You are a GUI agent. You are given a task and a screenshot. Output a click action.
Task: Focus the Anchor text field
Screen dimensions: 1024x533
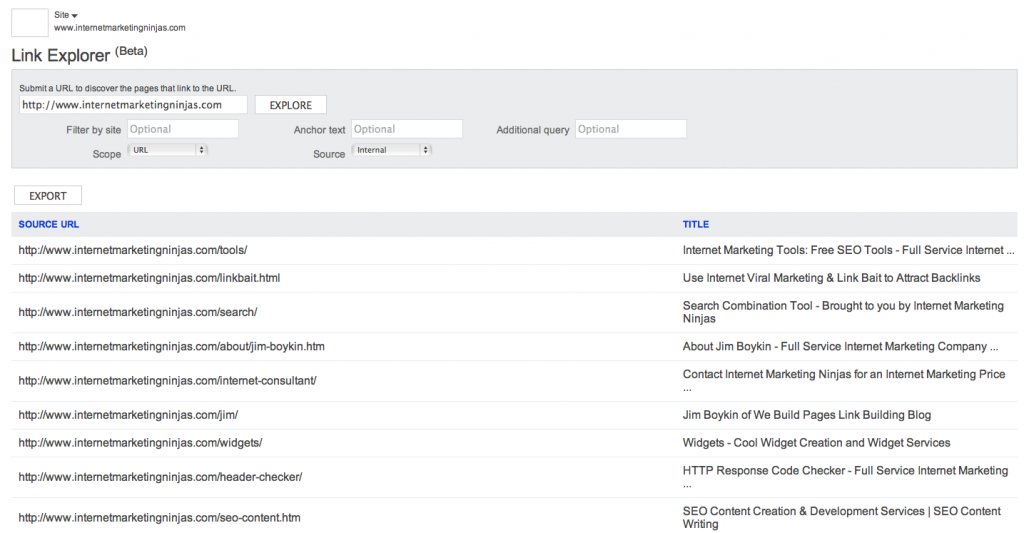pos(407,129)
